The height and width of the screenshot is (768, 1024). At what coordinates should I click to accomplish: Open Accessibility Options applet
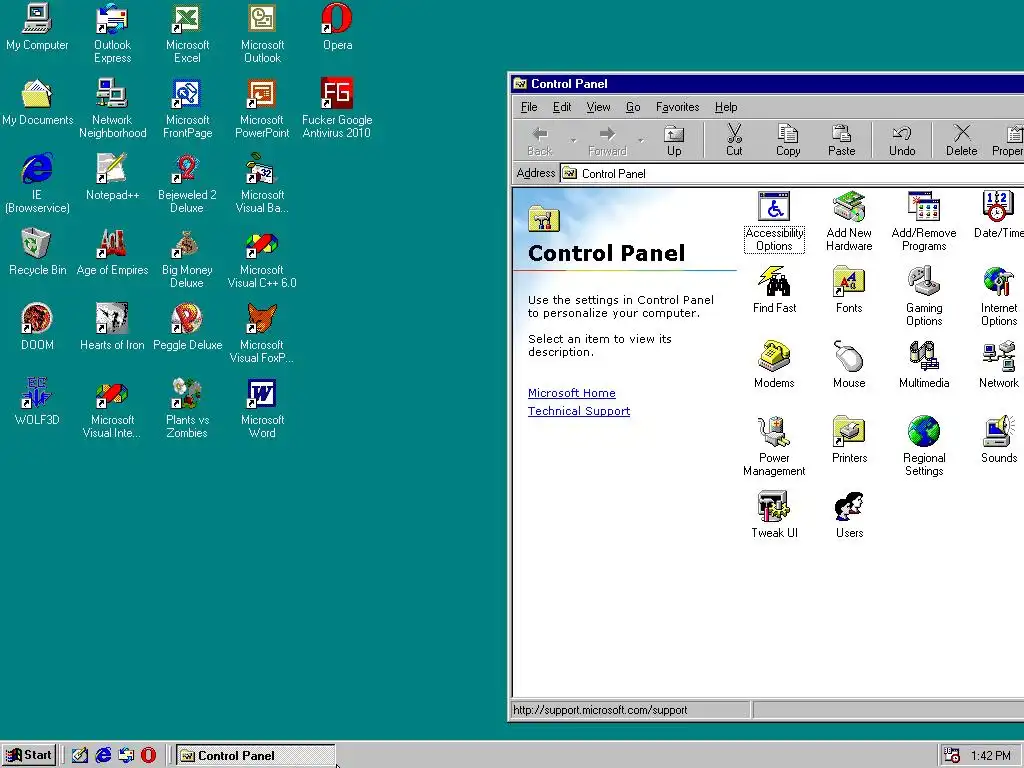(x=774, y=221)
